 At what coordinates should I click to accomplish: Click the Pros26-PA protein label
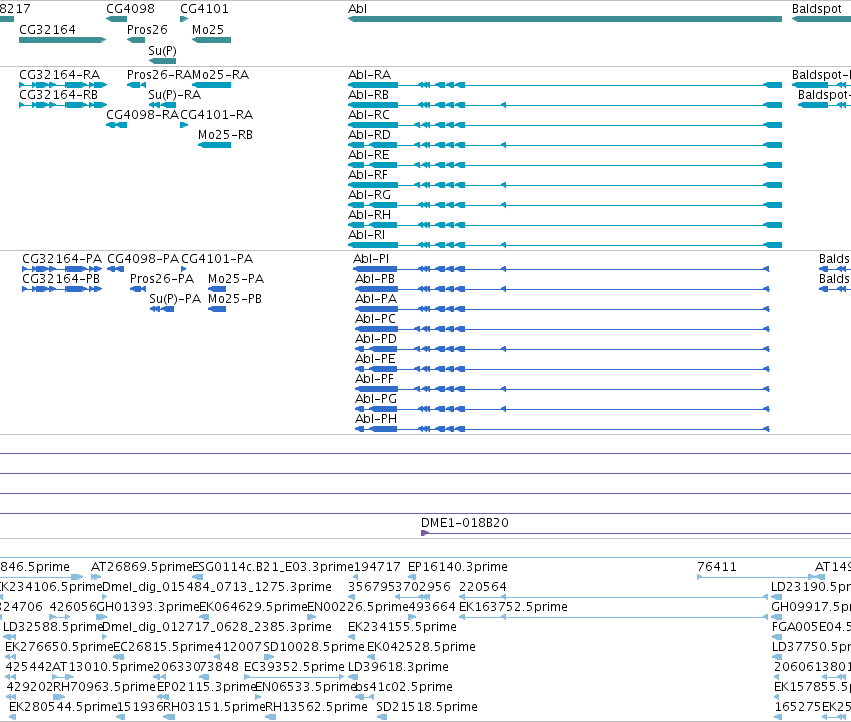pos(162,278)
